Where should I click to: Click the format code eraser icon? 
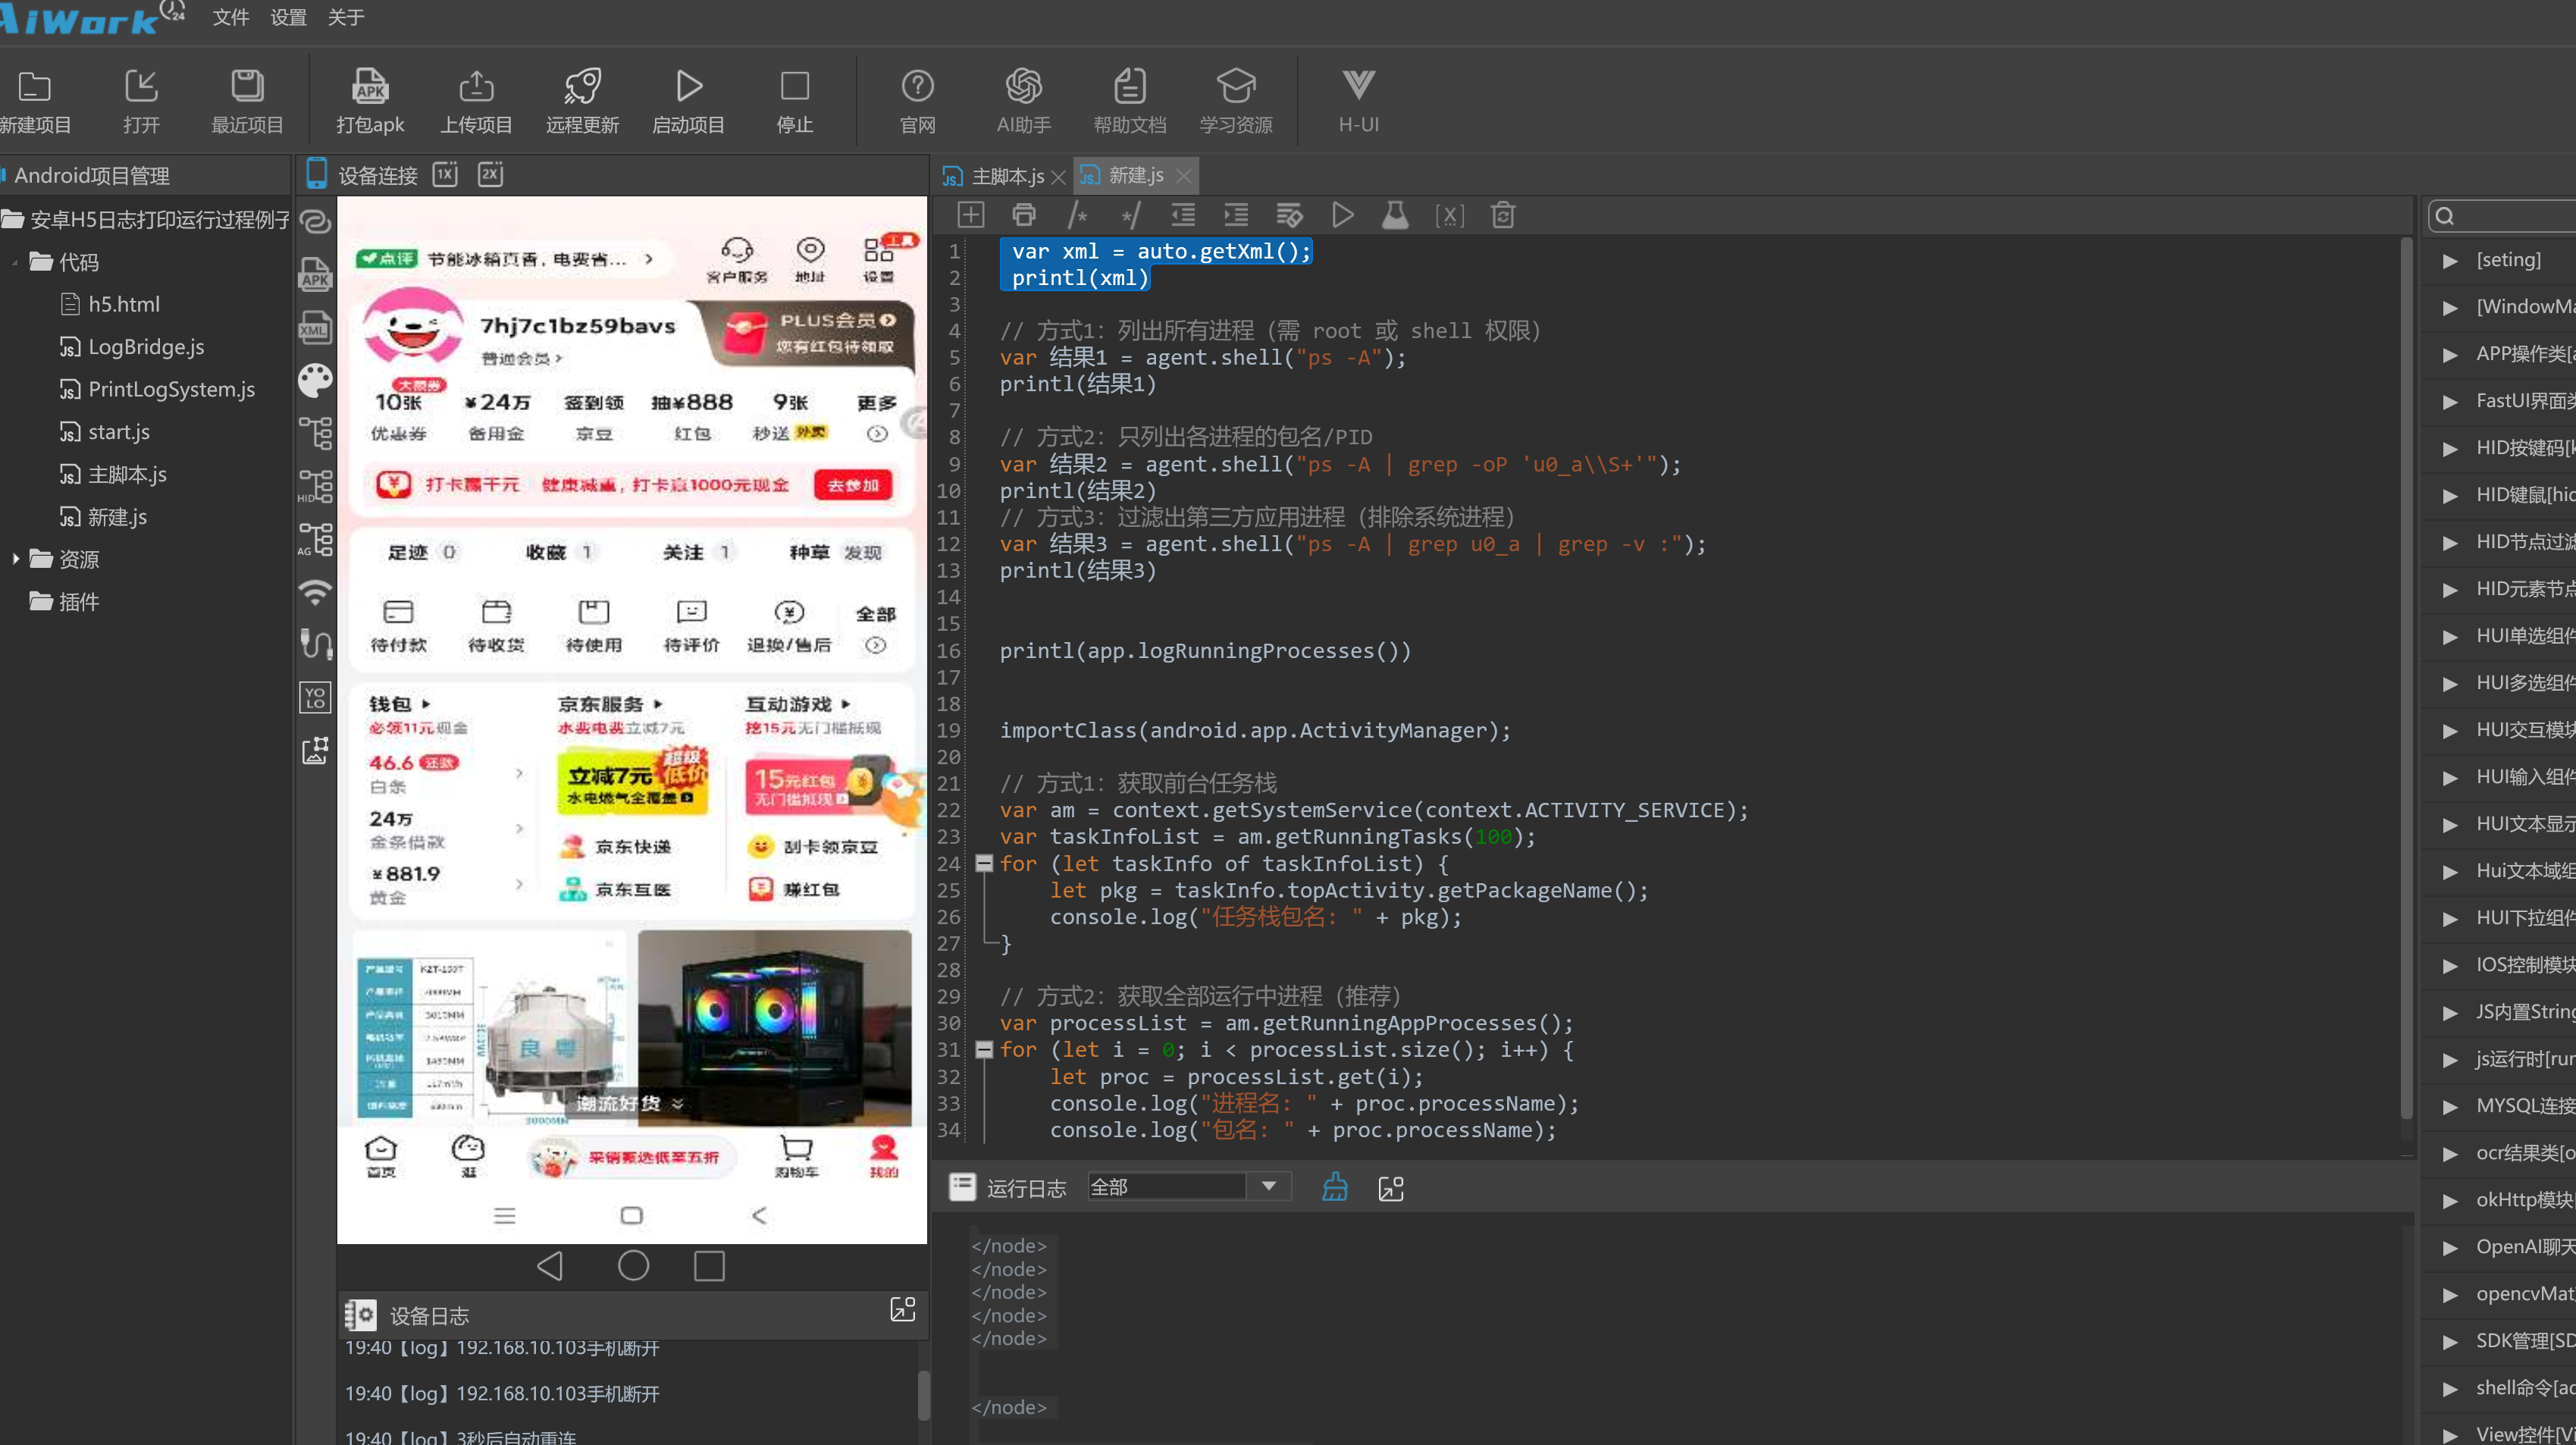click(x=1289, y=215)
